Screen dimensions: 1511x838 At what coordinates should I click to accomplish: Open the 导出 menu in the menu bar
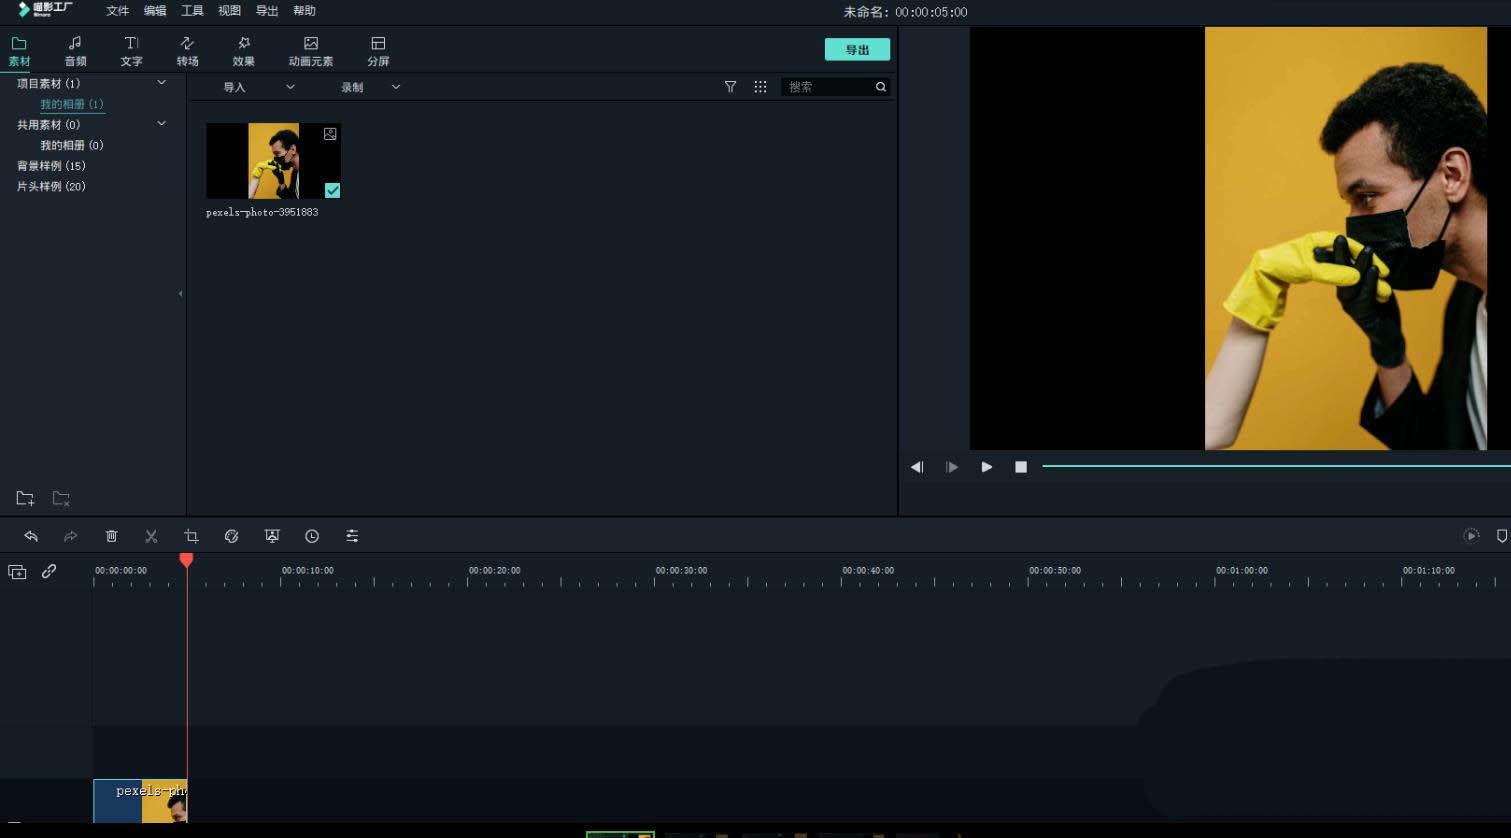tap(267, 11)
